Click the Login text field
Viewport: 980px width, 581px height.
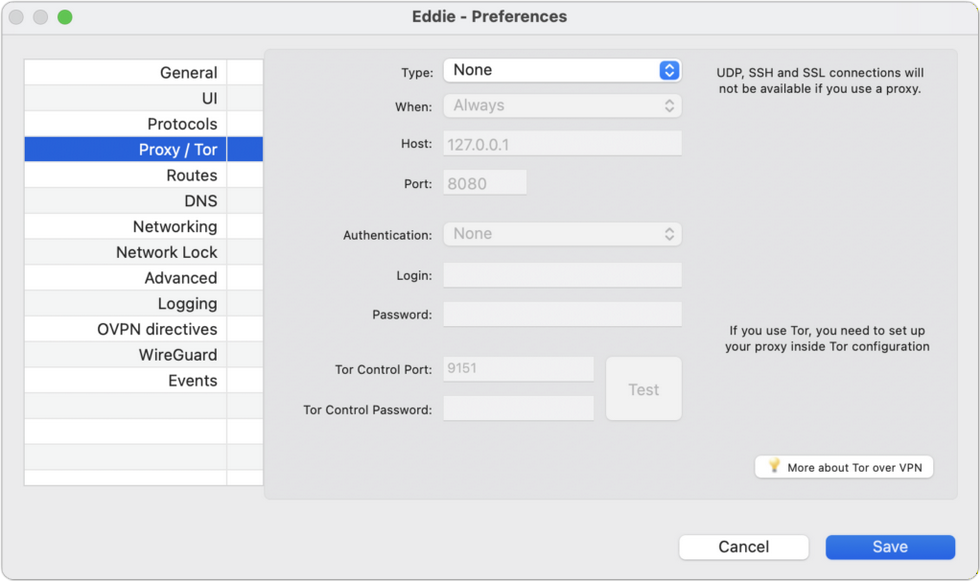pos(562,275)
